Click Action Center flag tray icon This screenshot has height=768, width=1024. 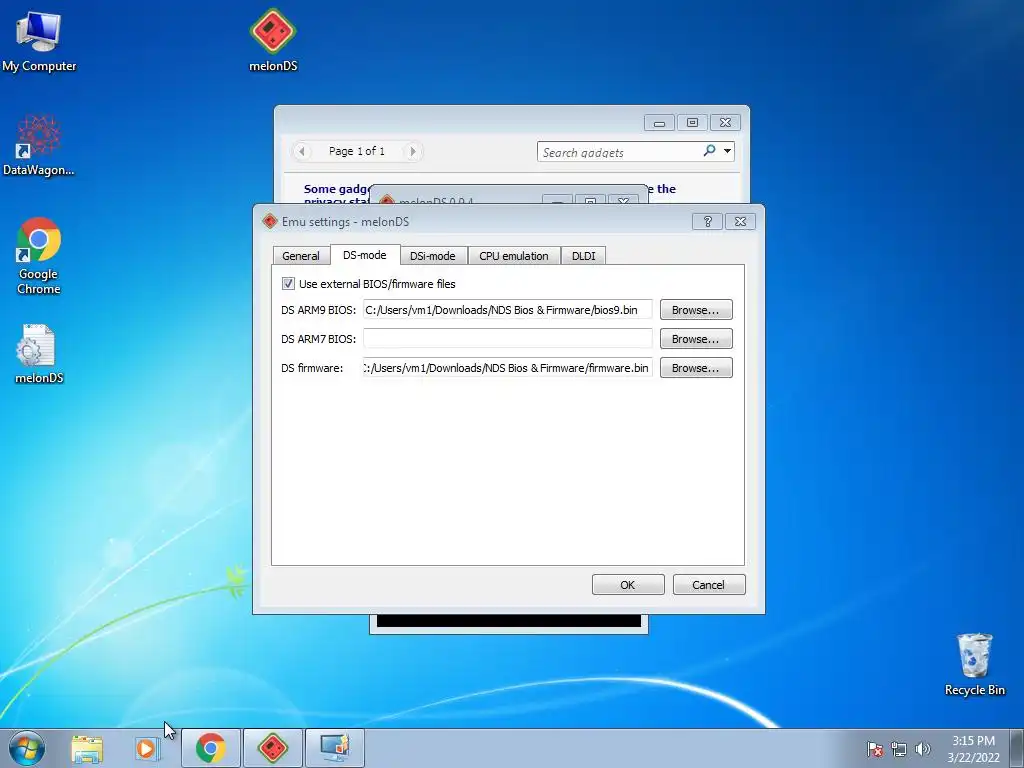(x=875, y=749)
